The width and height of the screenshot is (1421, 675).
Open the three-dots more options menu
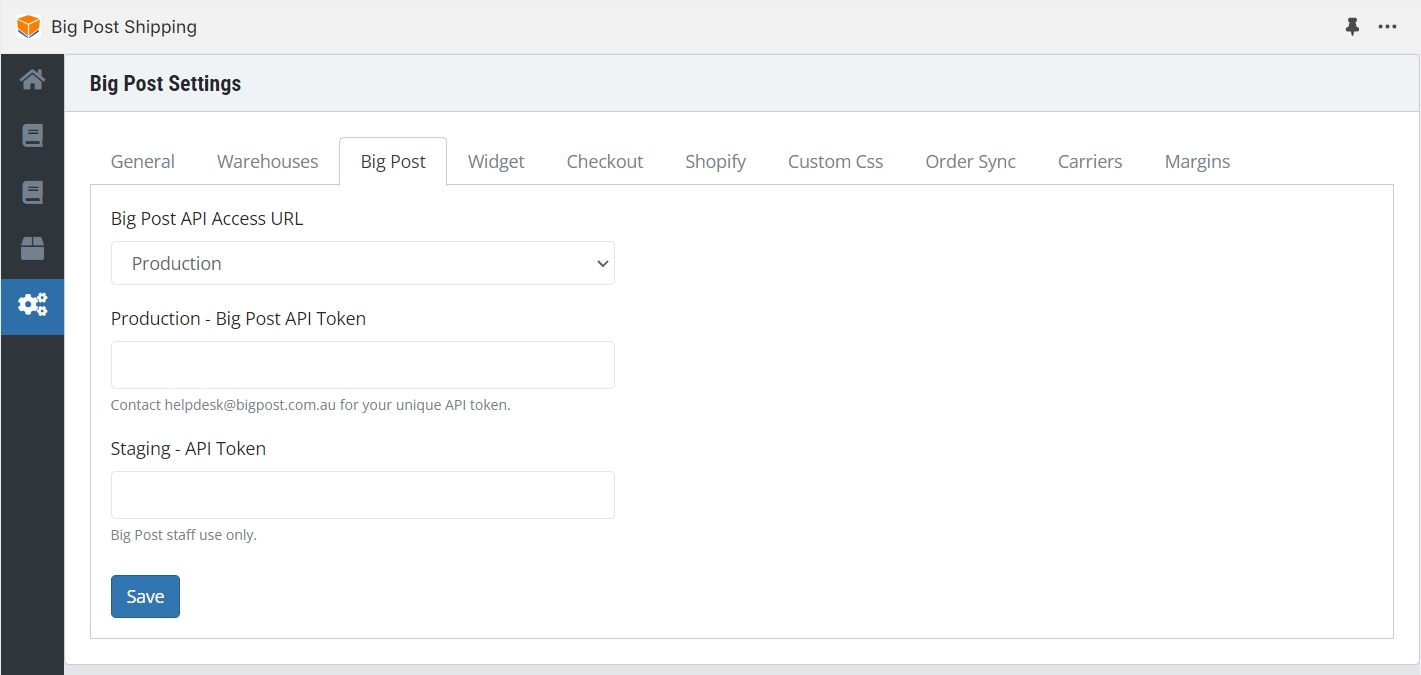pyautogui.click(x=1387, y=27)
